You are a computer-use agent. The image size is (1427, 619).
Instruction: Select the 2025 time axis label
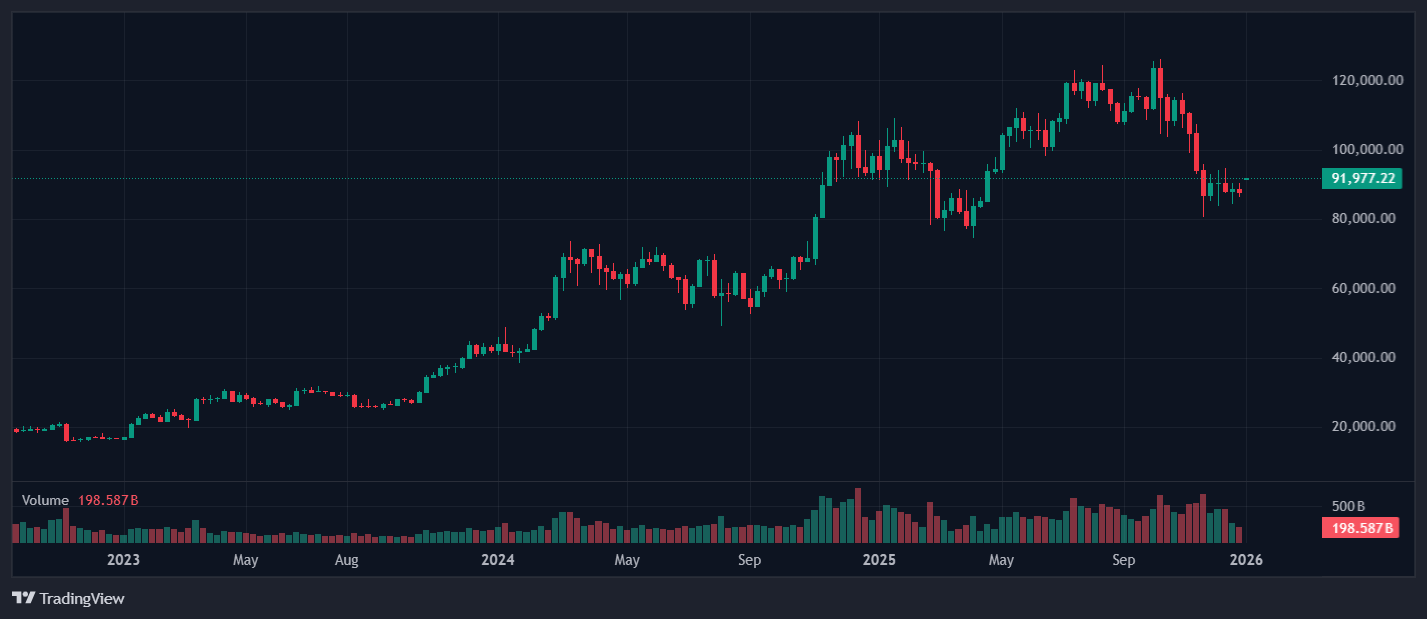(x=879, y=560)
